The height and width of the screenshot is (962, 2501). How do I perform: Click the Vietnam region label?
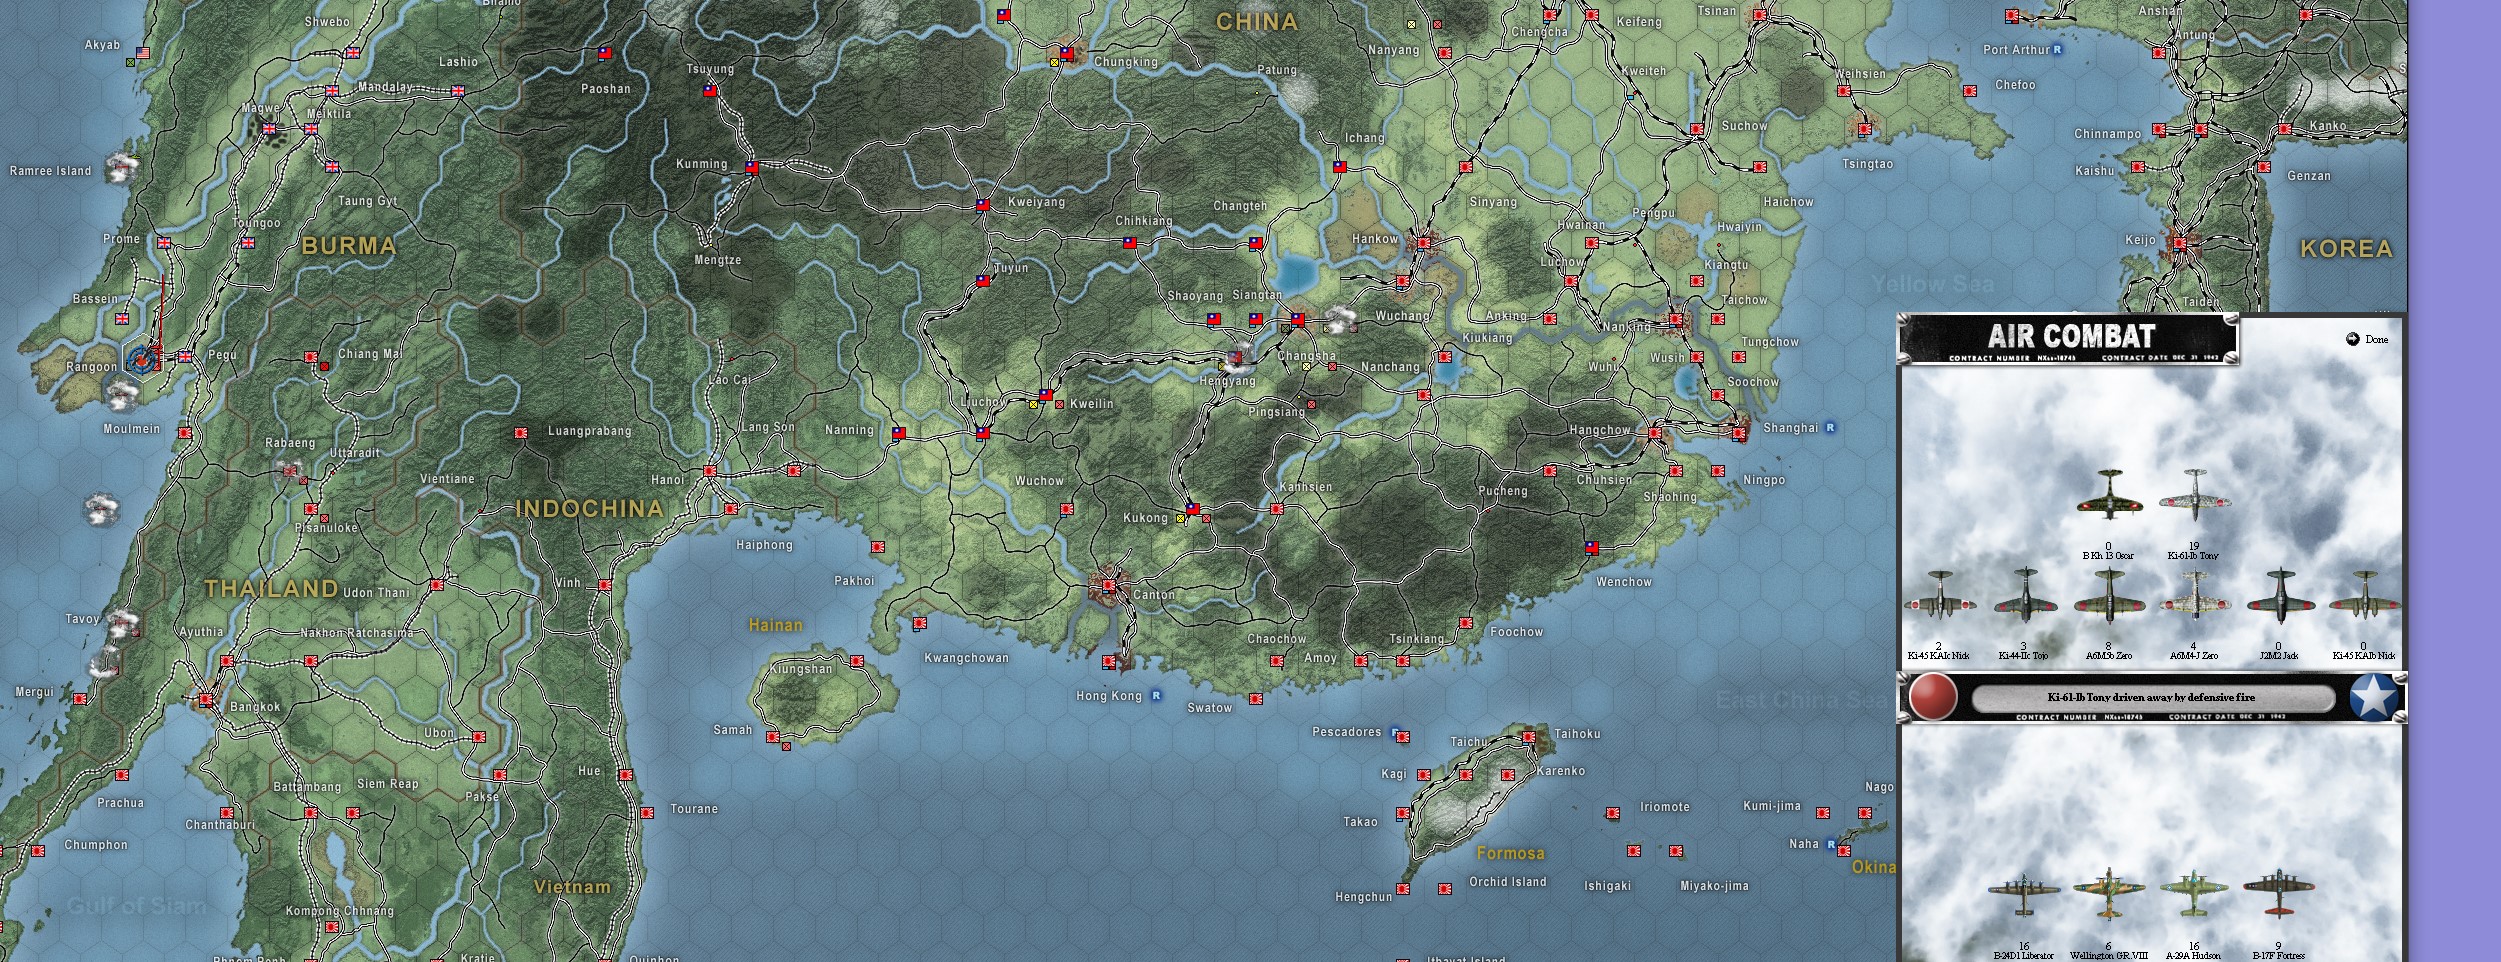pyautogui.click(x=572, y=888)
